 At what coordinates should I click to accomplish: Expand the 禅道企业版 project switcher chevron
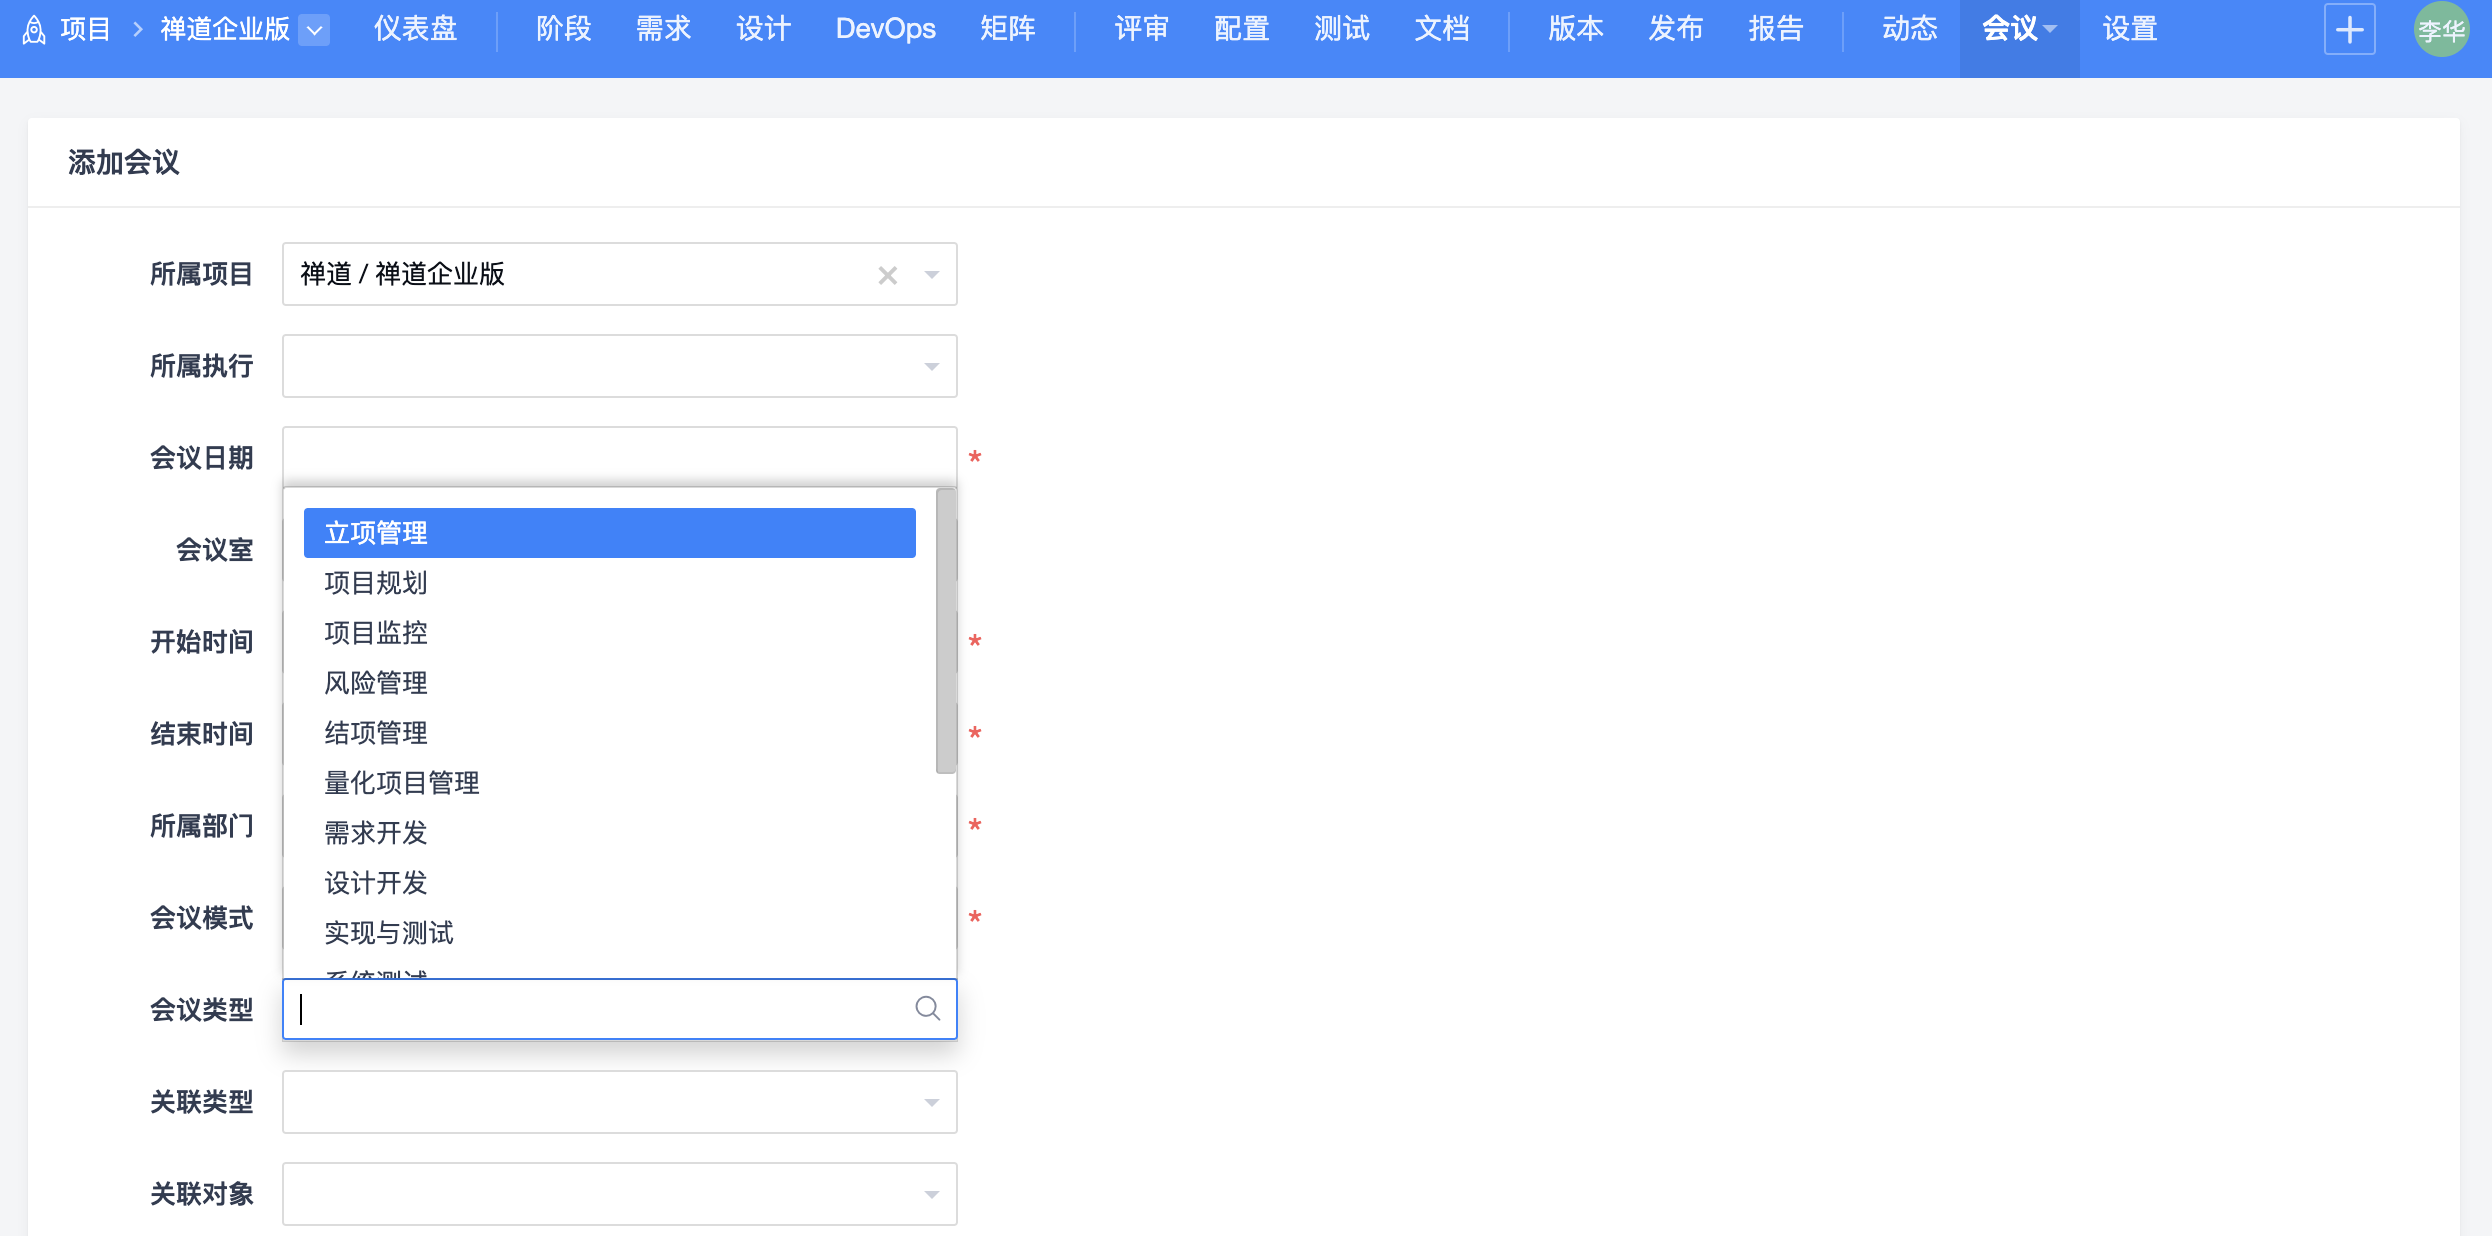pos(314,30)
